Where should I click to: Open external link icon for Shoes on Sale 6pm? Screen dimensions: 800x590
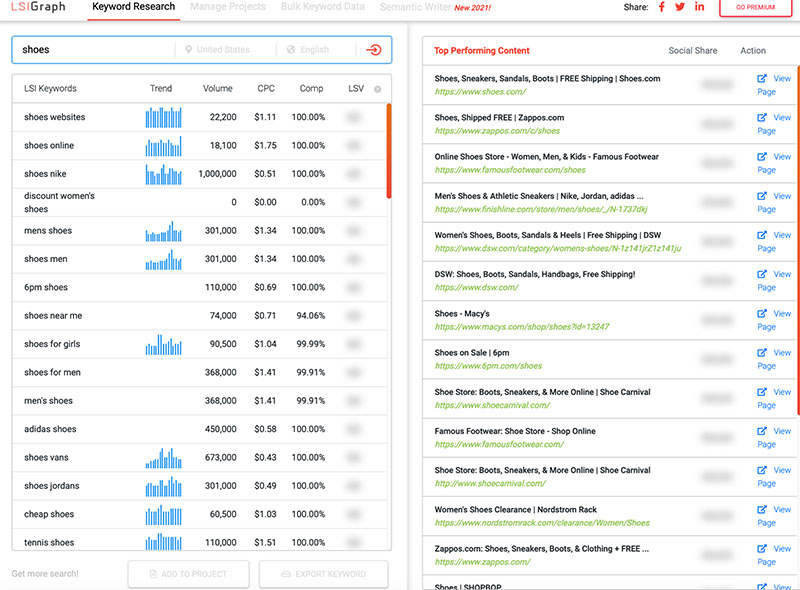click(x=762, y=353)
